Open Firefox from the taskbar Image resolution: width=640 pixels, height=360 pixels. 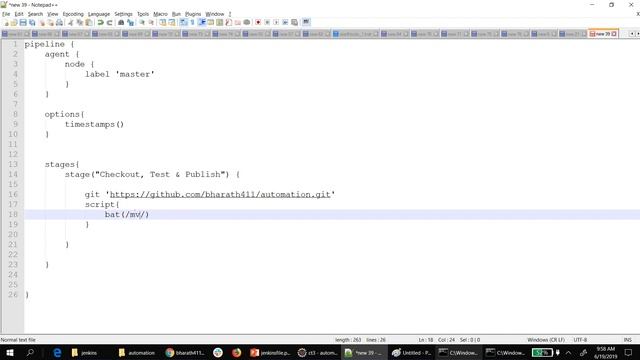pyautogui.click(x=236, y=353)
